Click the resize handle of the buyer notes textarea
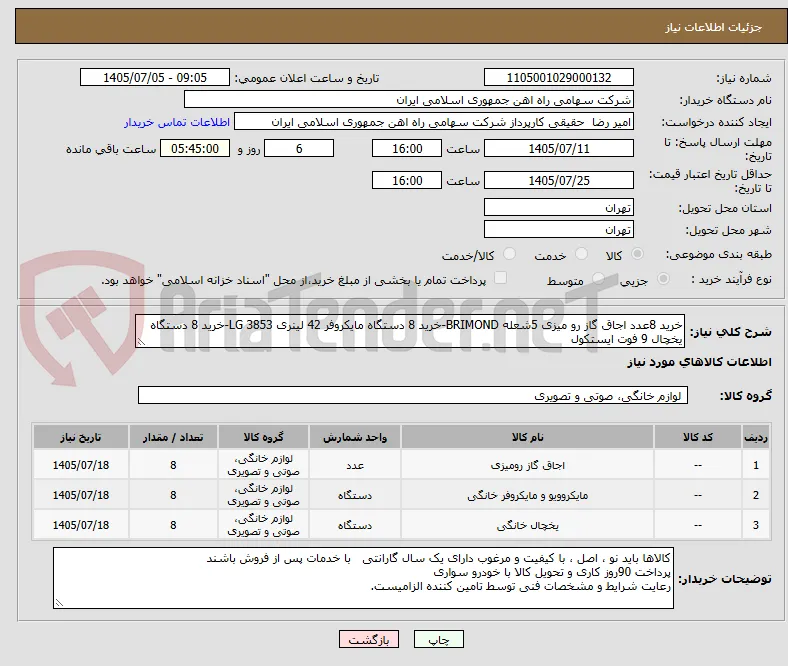The width and height of the screenshot is (788, 666). click(x=59, y=603)
